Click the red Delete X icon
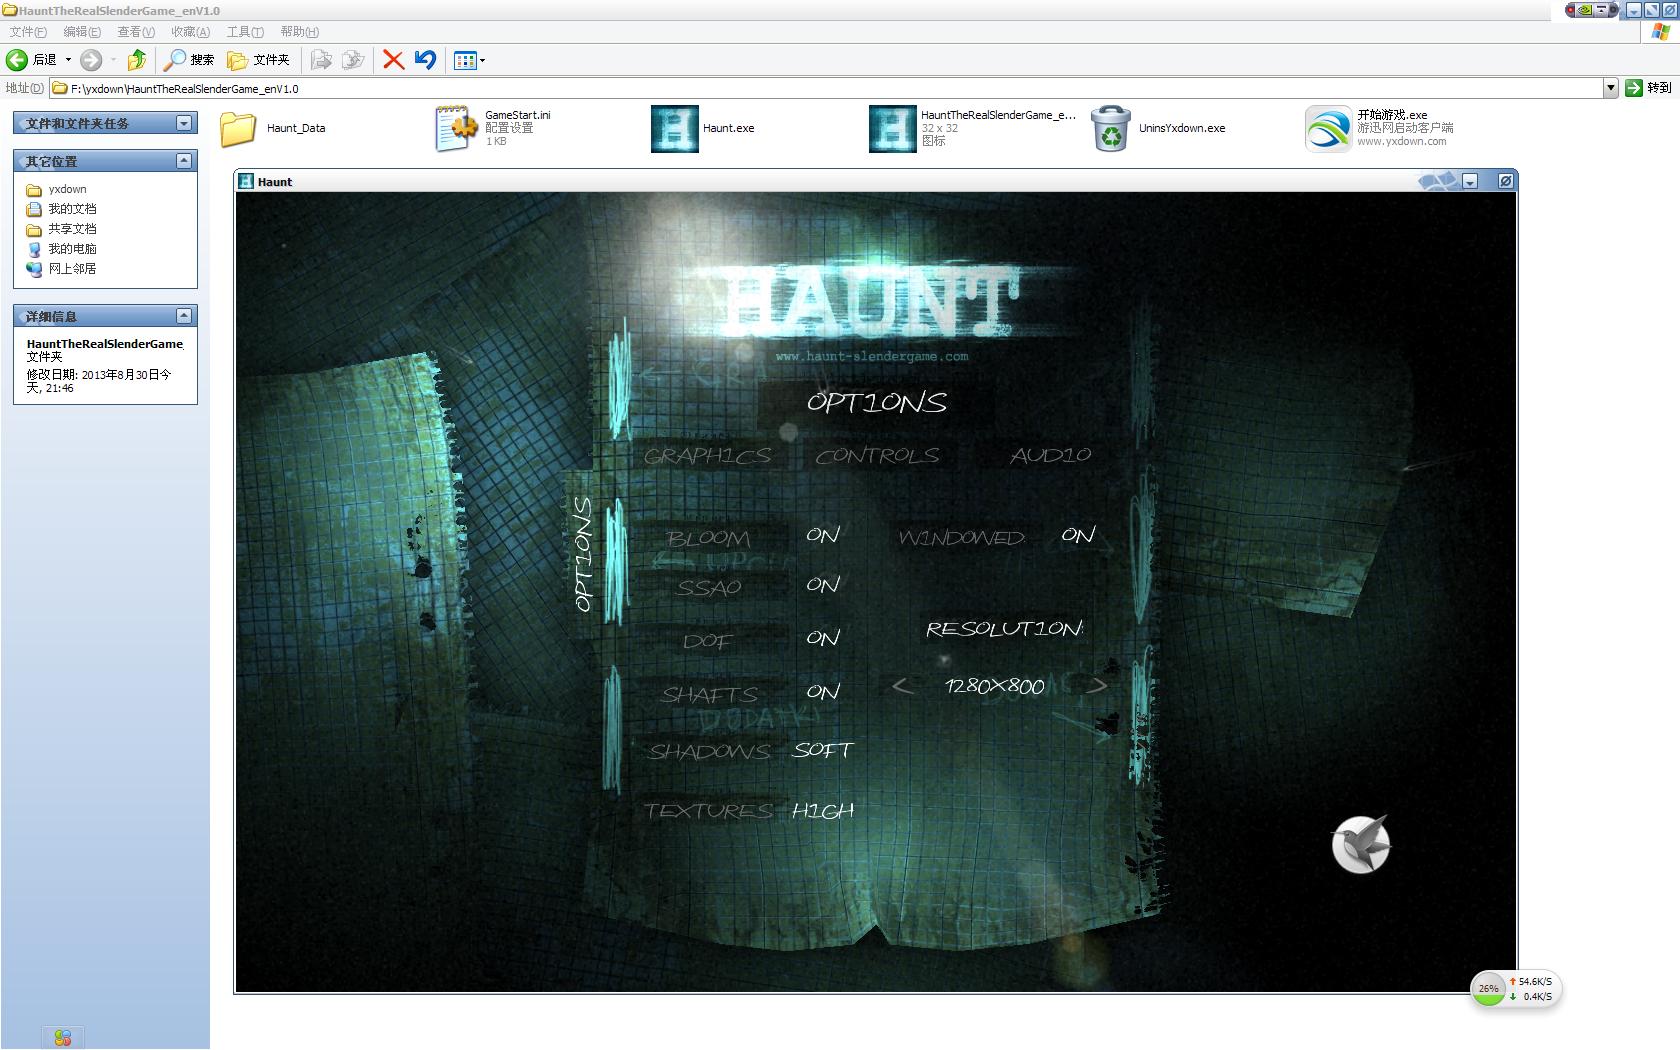1680x1050 pixels. 394,60
